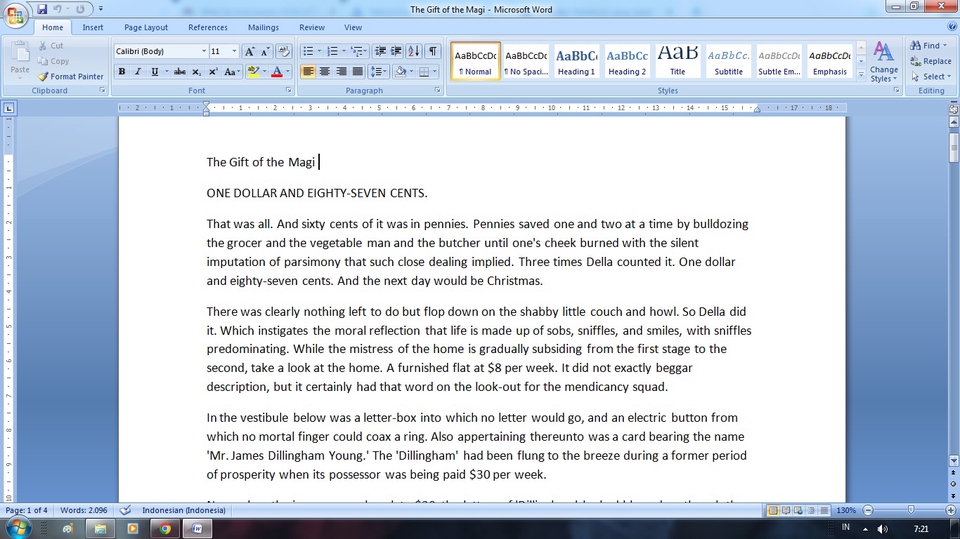Click the Find button

click(x=928, y=45)
